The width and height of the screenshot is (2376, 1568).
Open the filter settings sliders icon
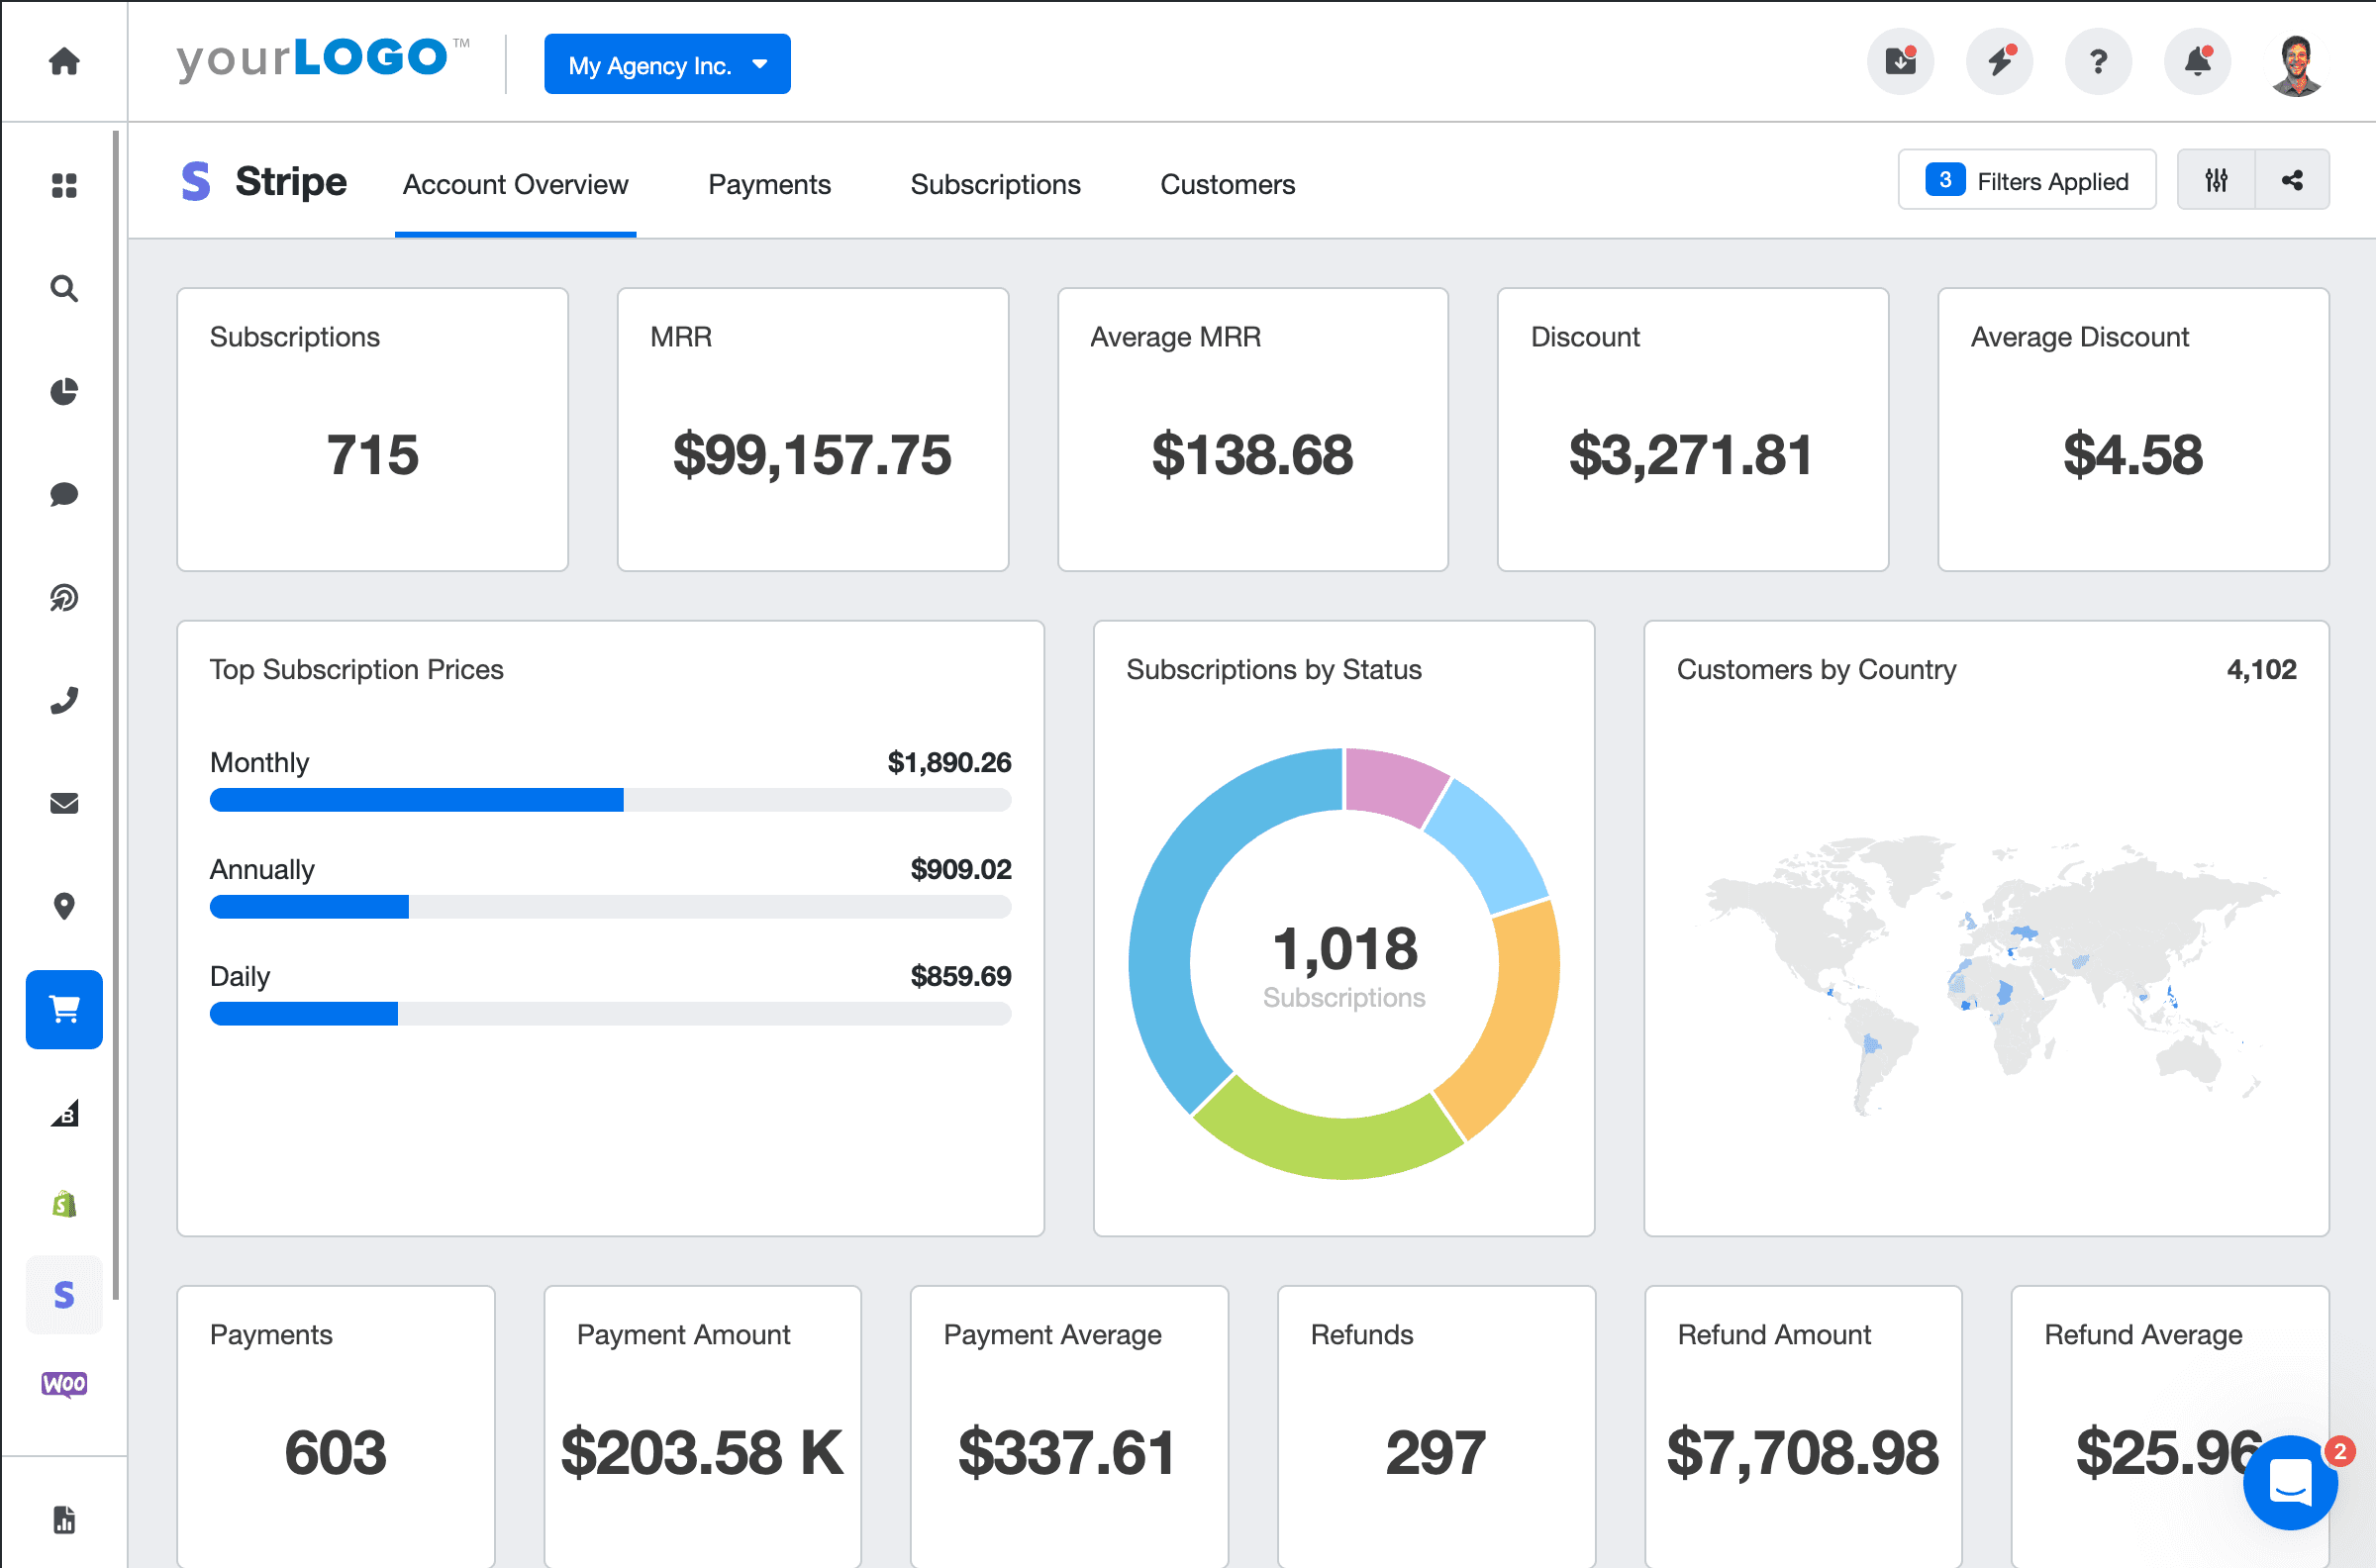[x=2216, y=180]
